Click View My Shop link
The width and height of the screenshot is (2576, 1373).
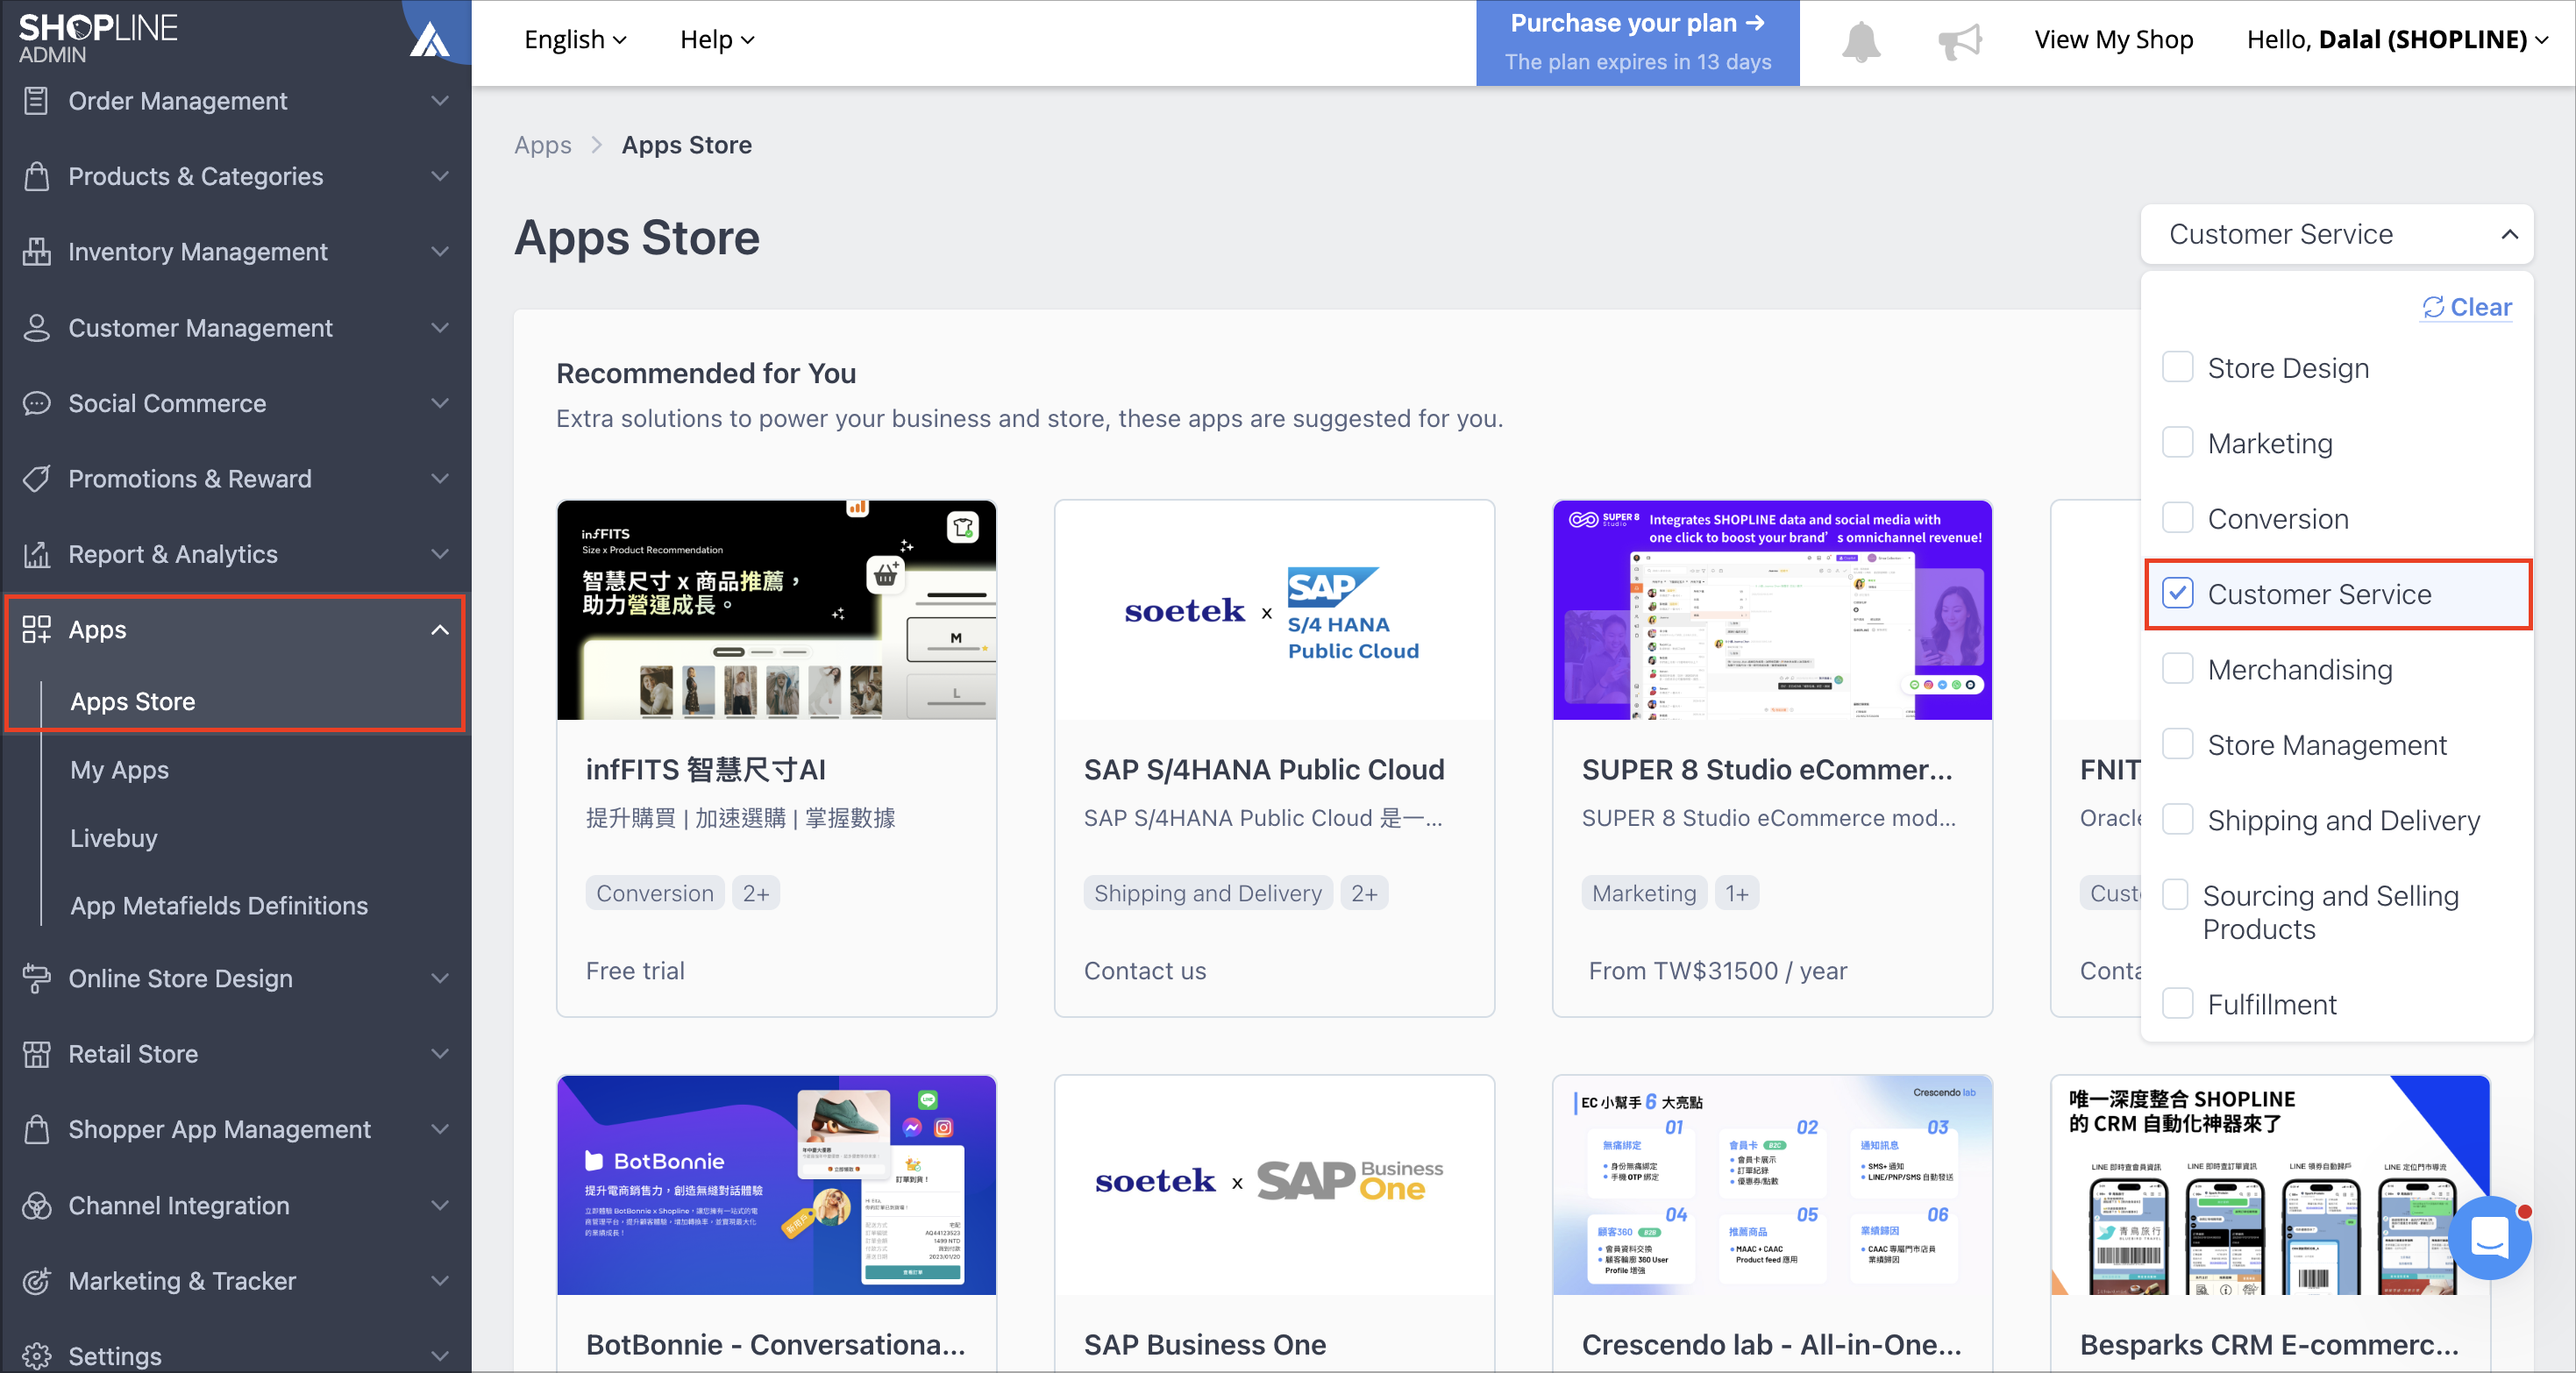point(2113,40)
